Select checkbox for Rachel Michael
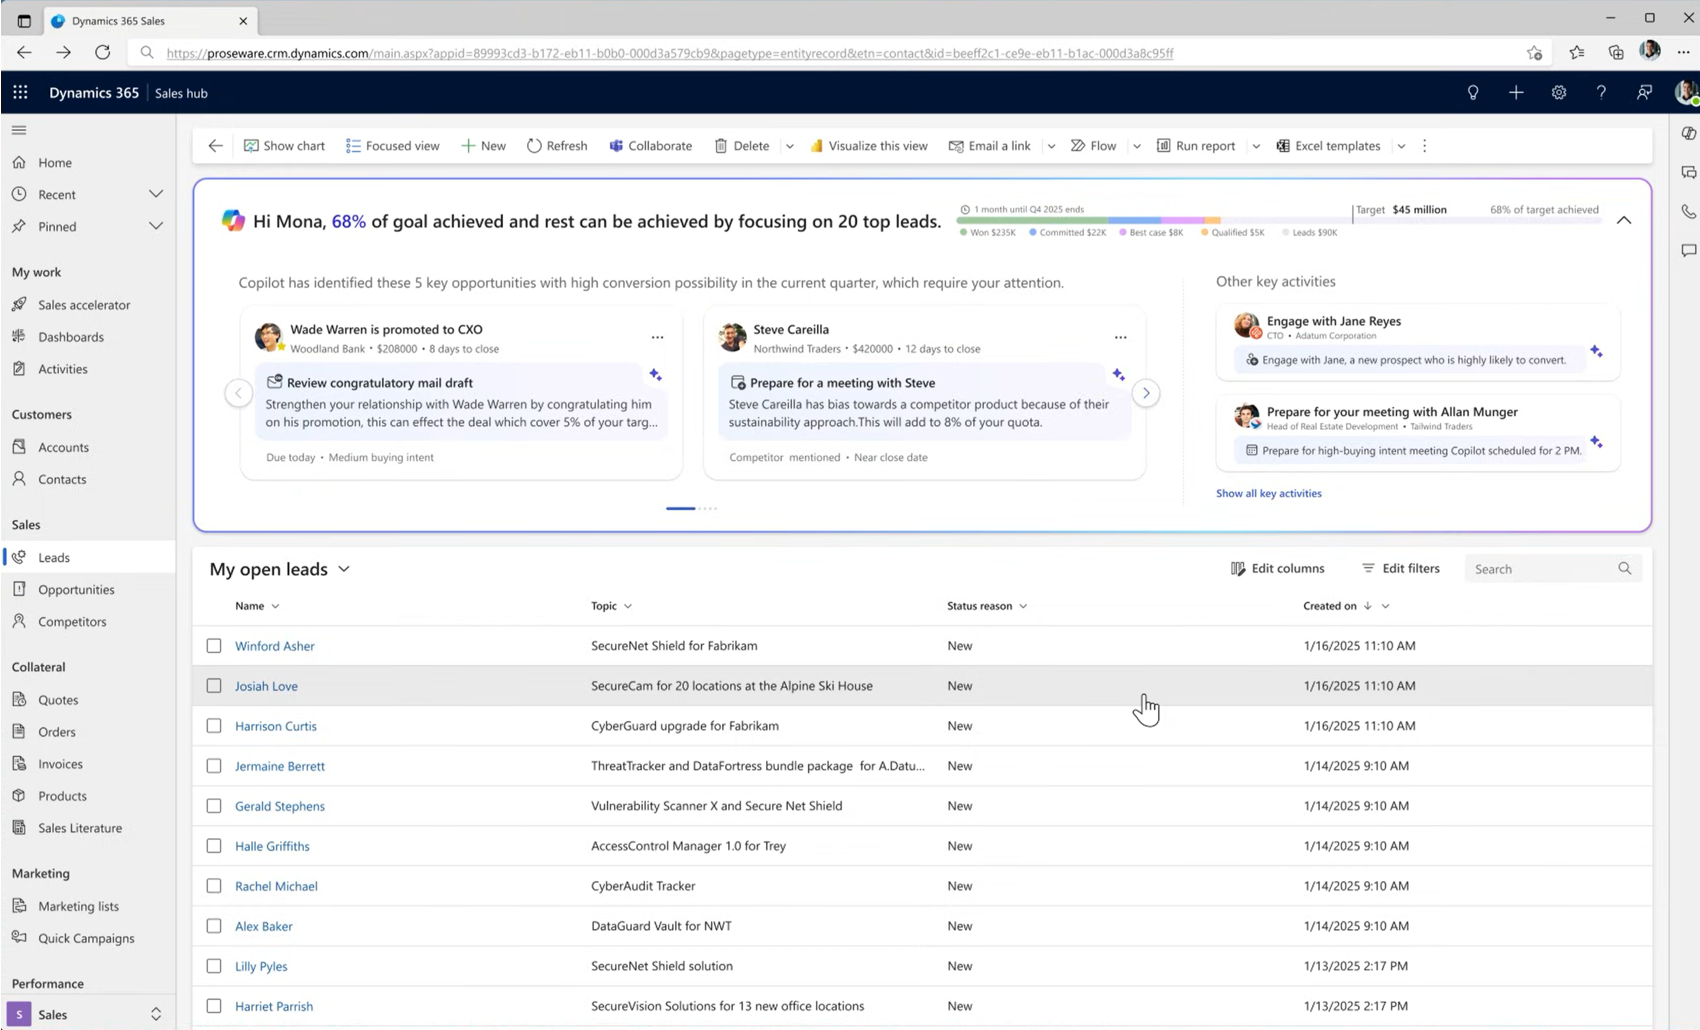This screenshot has height=1030, width=1700. click(214, 886)
